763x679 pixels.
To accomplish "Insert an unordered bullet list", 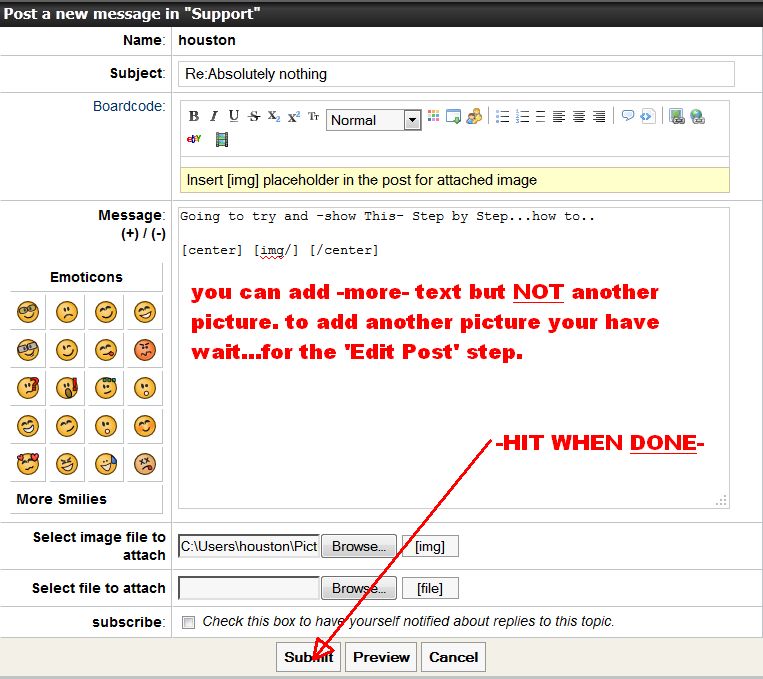I will (503, 117).
